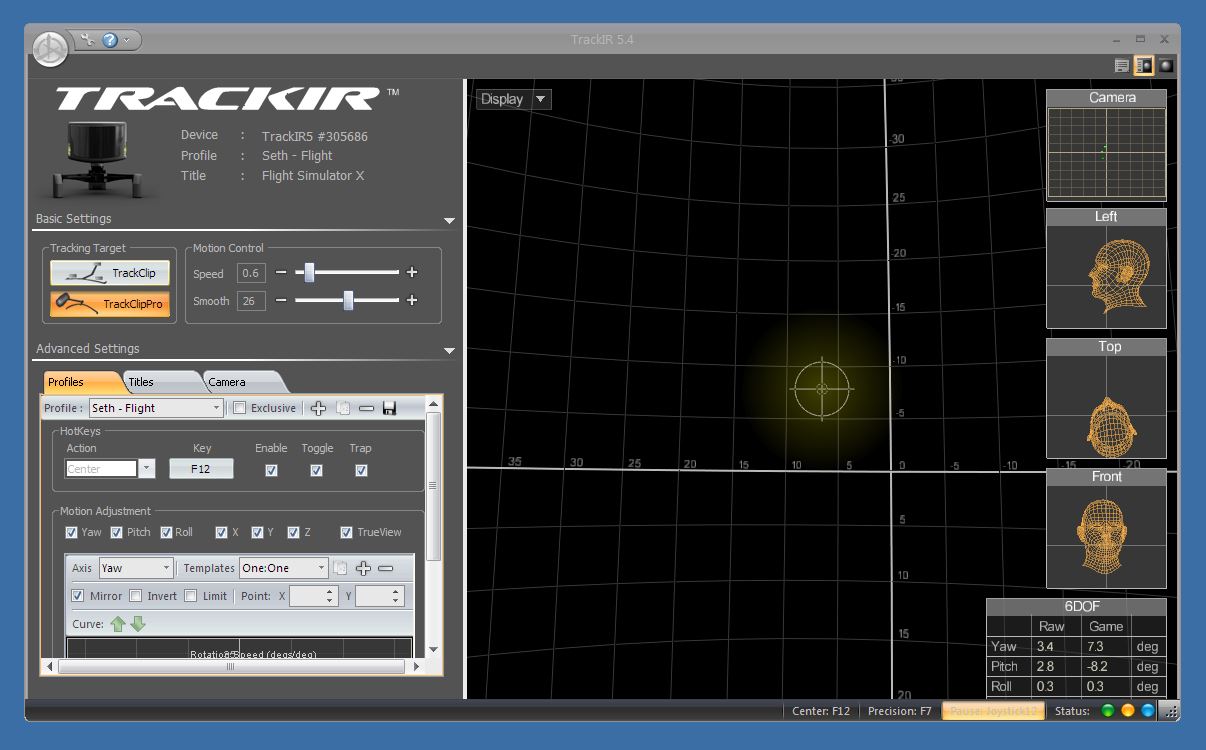Click the Pause: Joystick13 status bar item

(x=994, y=711)
